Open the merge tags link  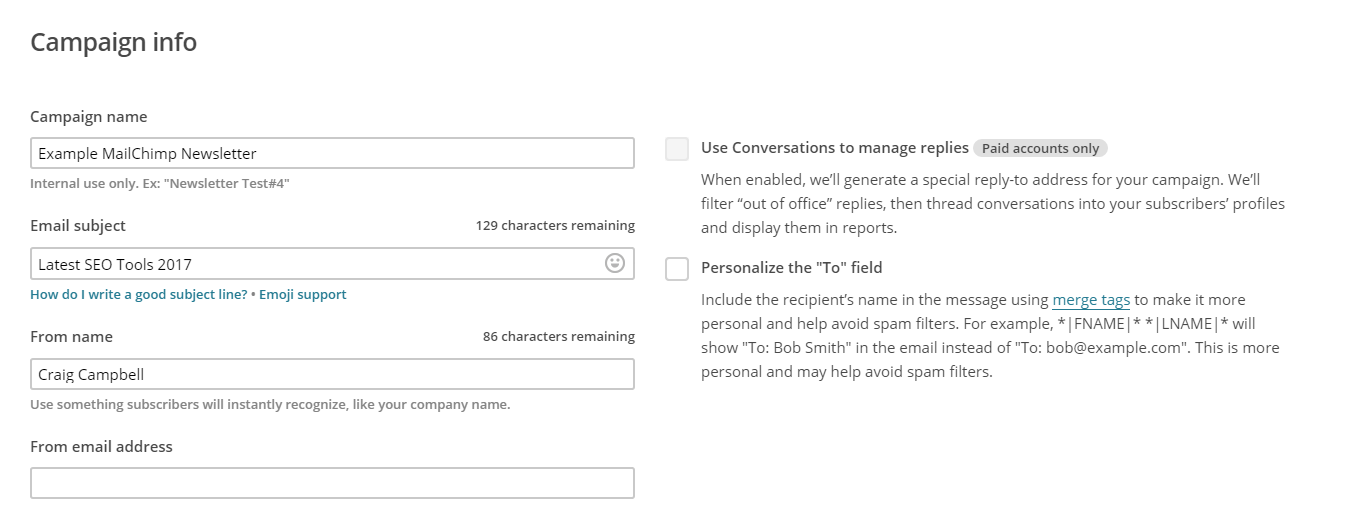point(1091,299)
